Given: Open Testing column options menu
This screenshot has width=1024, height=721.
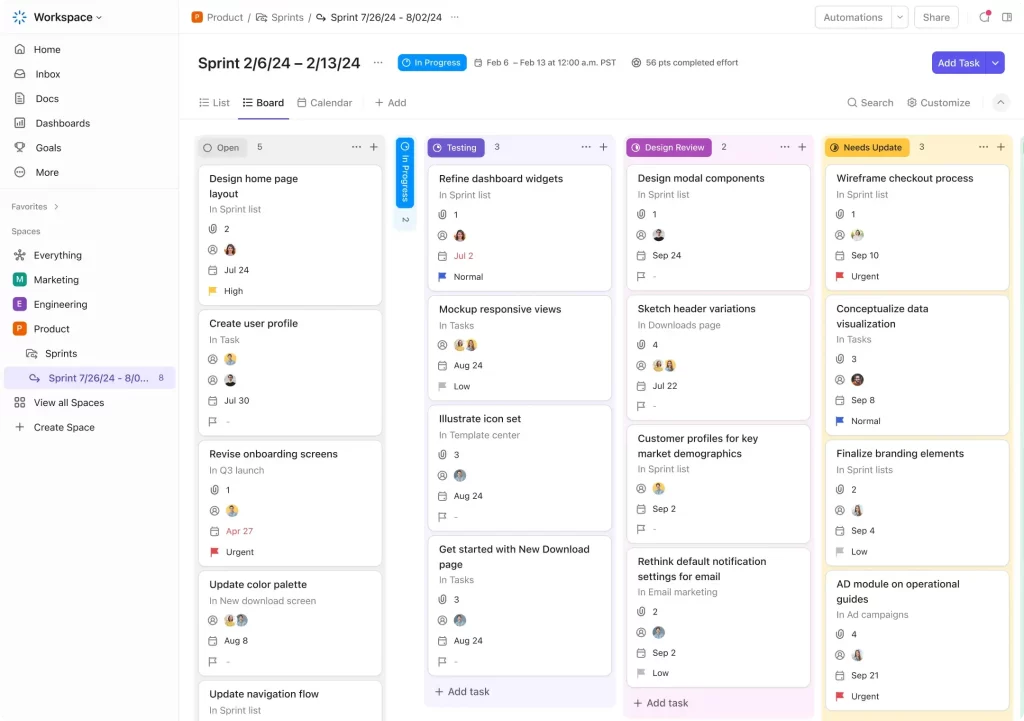Looking at the screenshot, I should point(586,147).
